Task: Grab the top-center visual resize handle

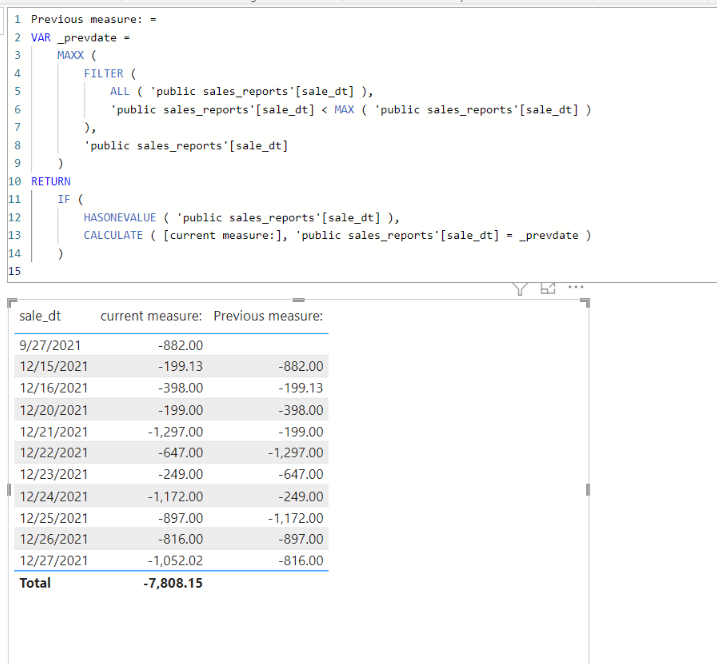Action: (x=299, y=300)
